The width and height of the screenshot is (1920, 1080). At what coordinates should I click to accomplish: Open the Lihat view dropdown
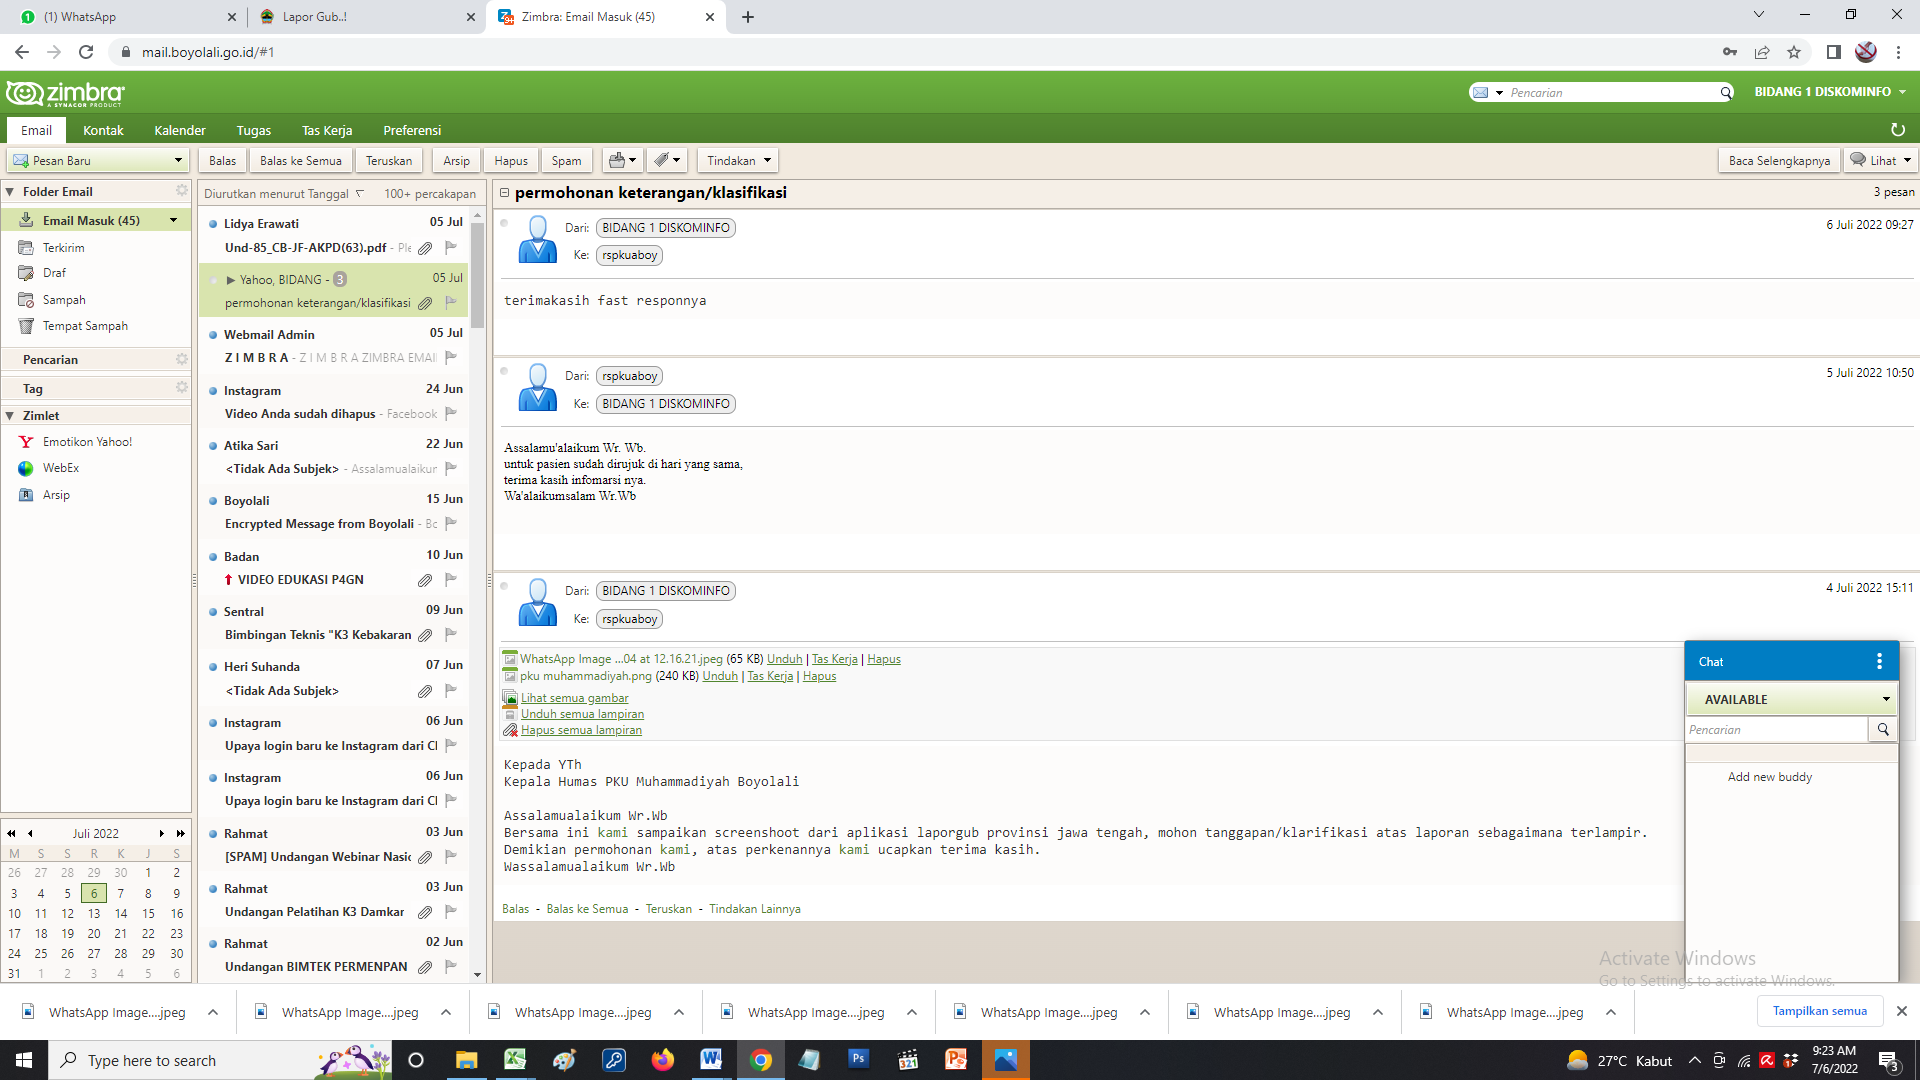[1880, 160]
